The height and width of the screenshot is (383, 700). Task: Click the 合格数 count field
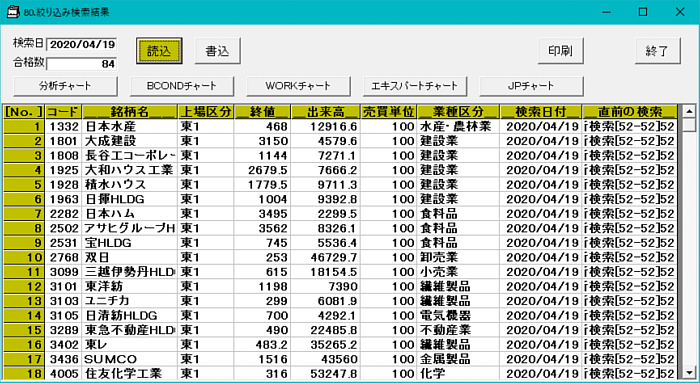82,64
